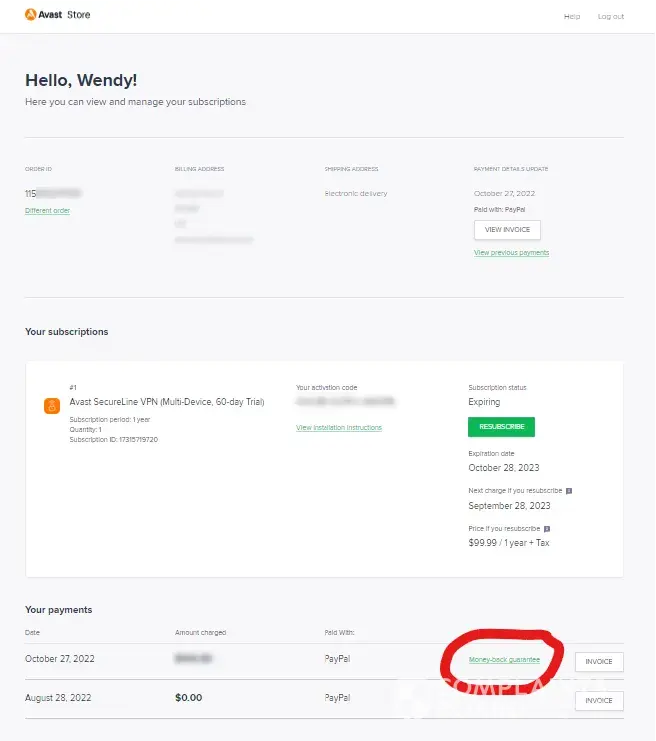The image size is (656, 741).
Task: Click the orange SecureLine VPN product icon
Action: (x=49, y=407)
